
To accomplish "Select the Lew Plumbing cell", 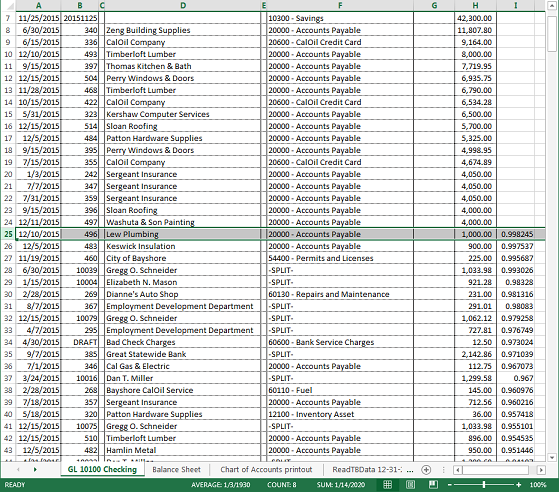I will [183, 234].
